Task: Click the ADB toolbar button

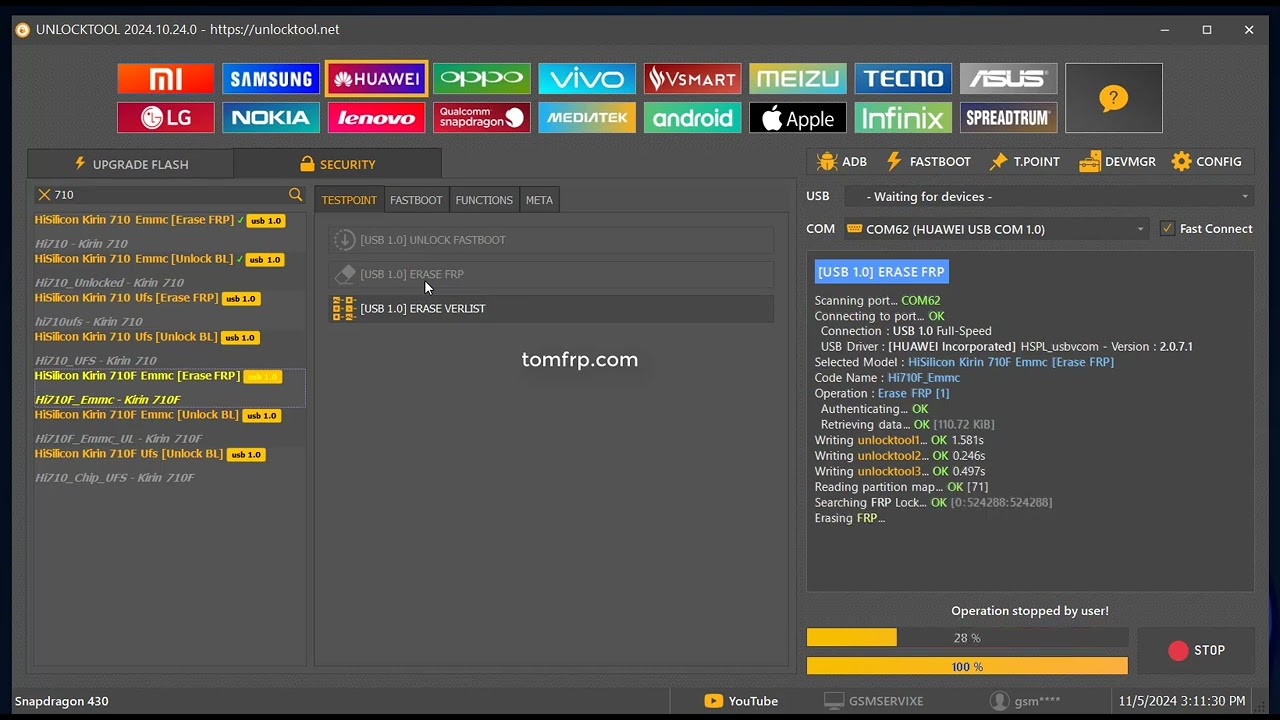Action: tap(841, 162)
